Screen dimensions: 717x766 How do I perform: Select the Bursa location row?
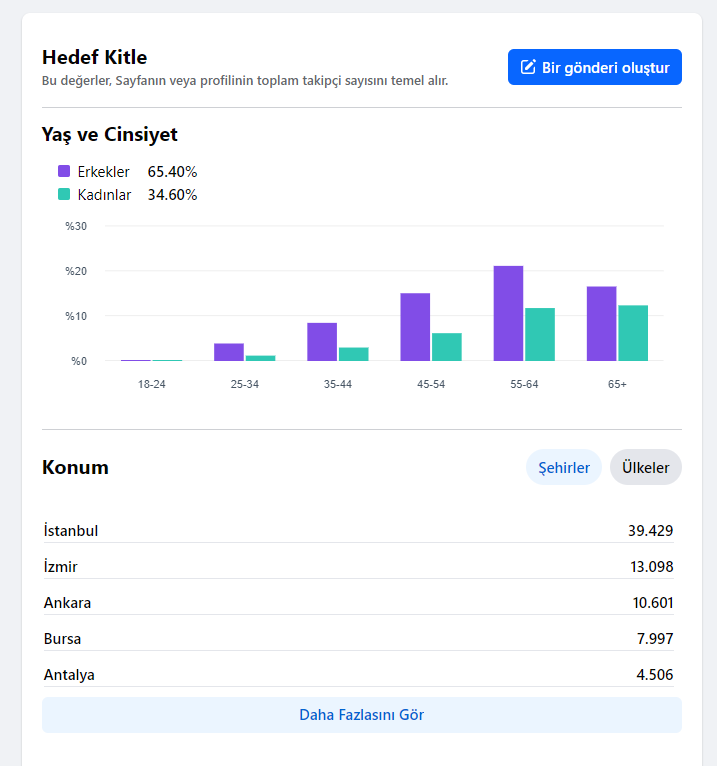point(358,638)
